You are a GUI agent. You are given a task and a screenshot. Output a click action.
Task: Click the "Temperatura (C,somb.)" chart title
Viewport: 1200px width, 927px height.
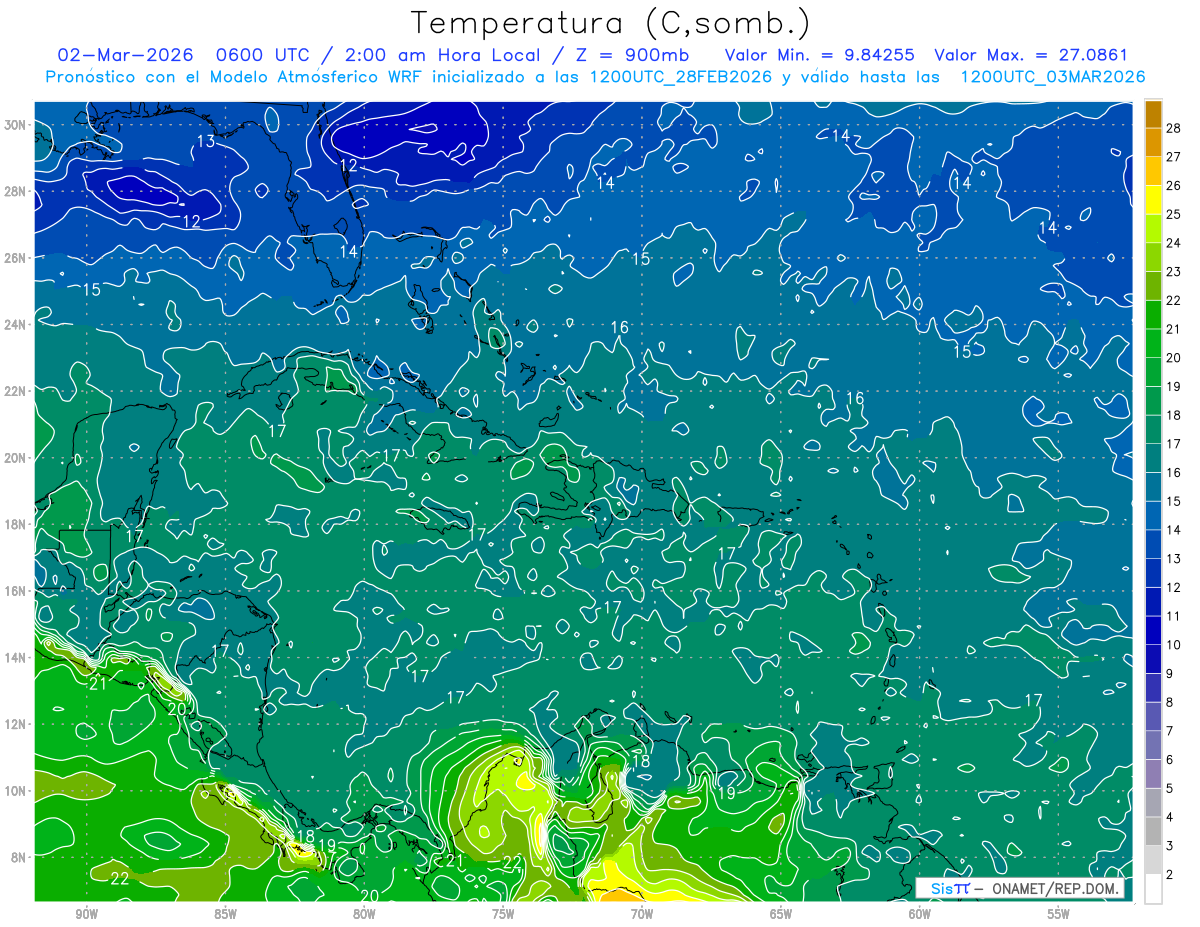[610, 22]
